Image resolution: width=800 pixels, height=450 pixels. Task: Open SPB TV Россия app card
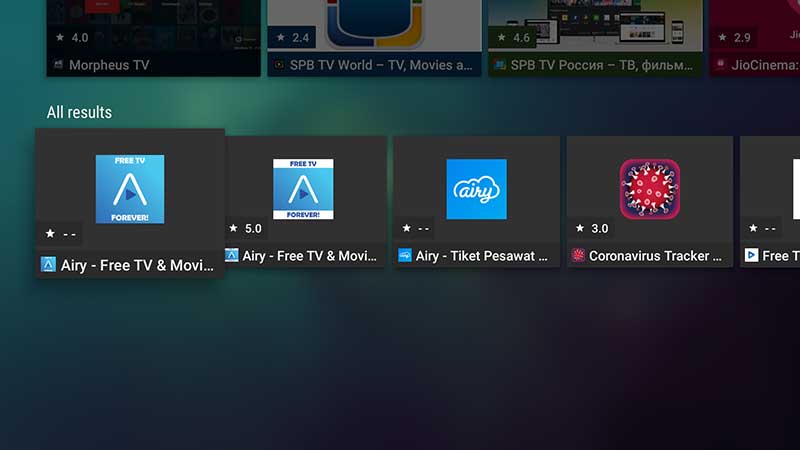pyautogui.click(x=595, y=38)
